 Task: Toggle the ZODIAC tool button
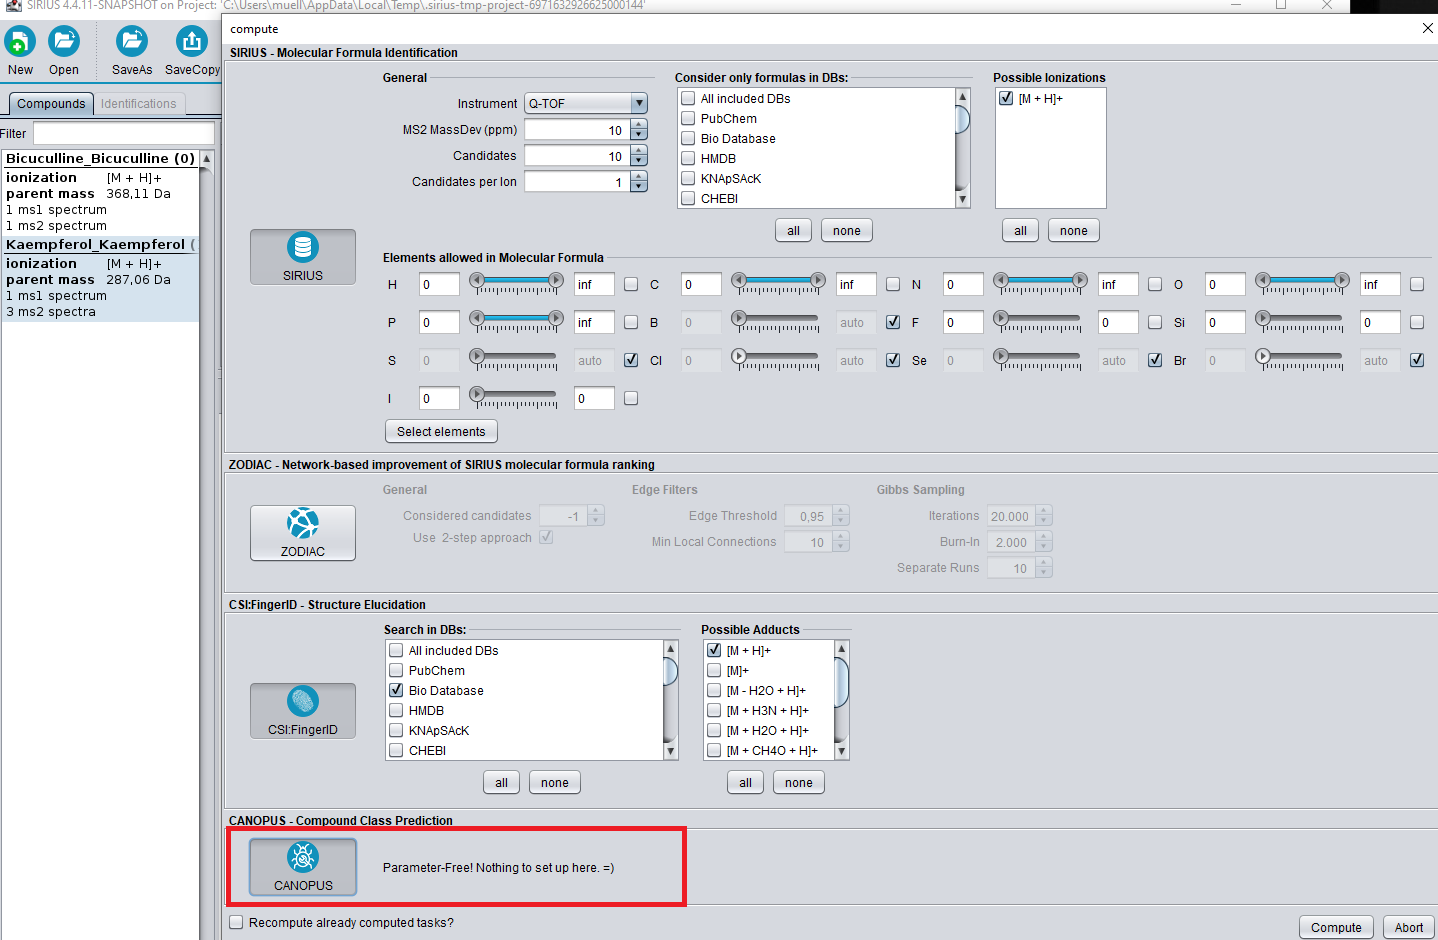303,533
